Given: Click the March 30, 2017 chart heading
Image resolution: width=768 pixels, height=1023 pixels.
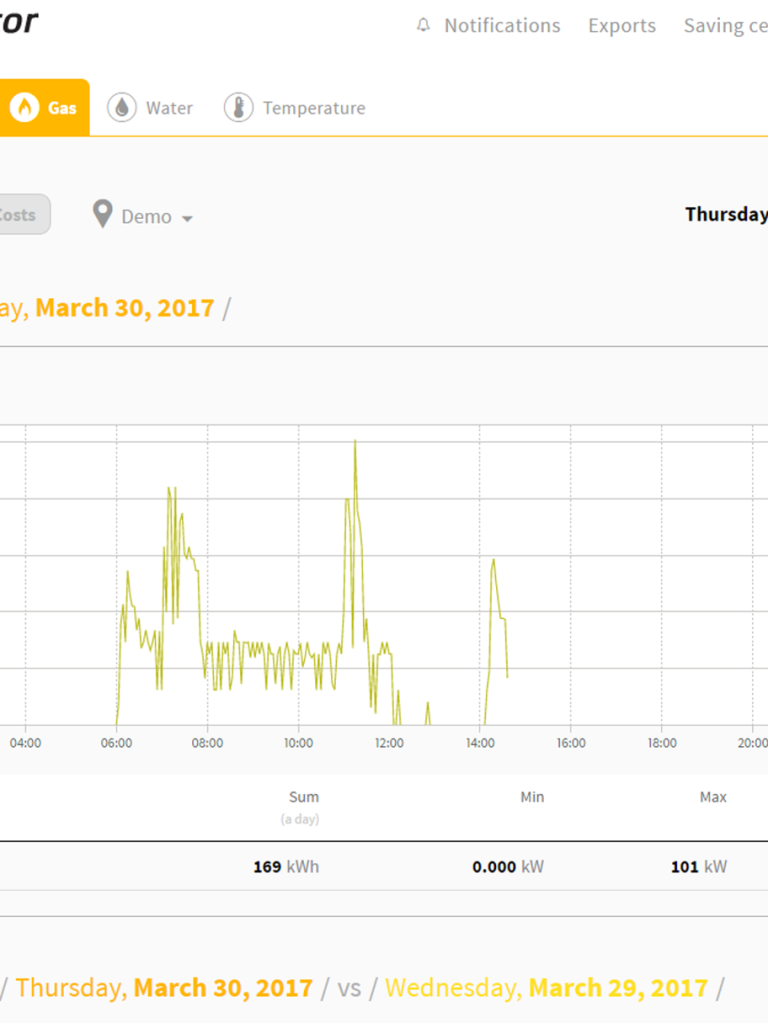Looking at the screenshot, I should click(x=124, y=307).
